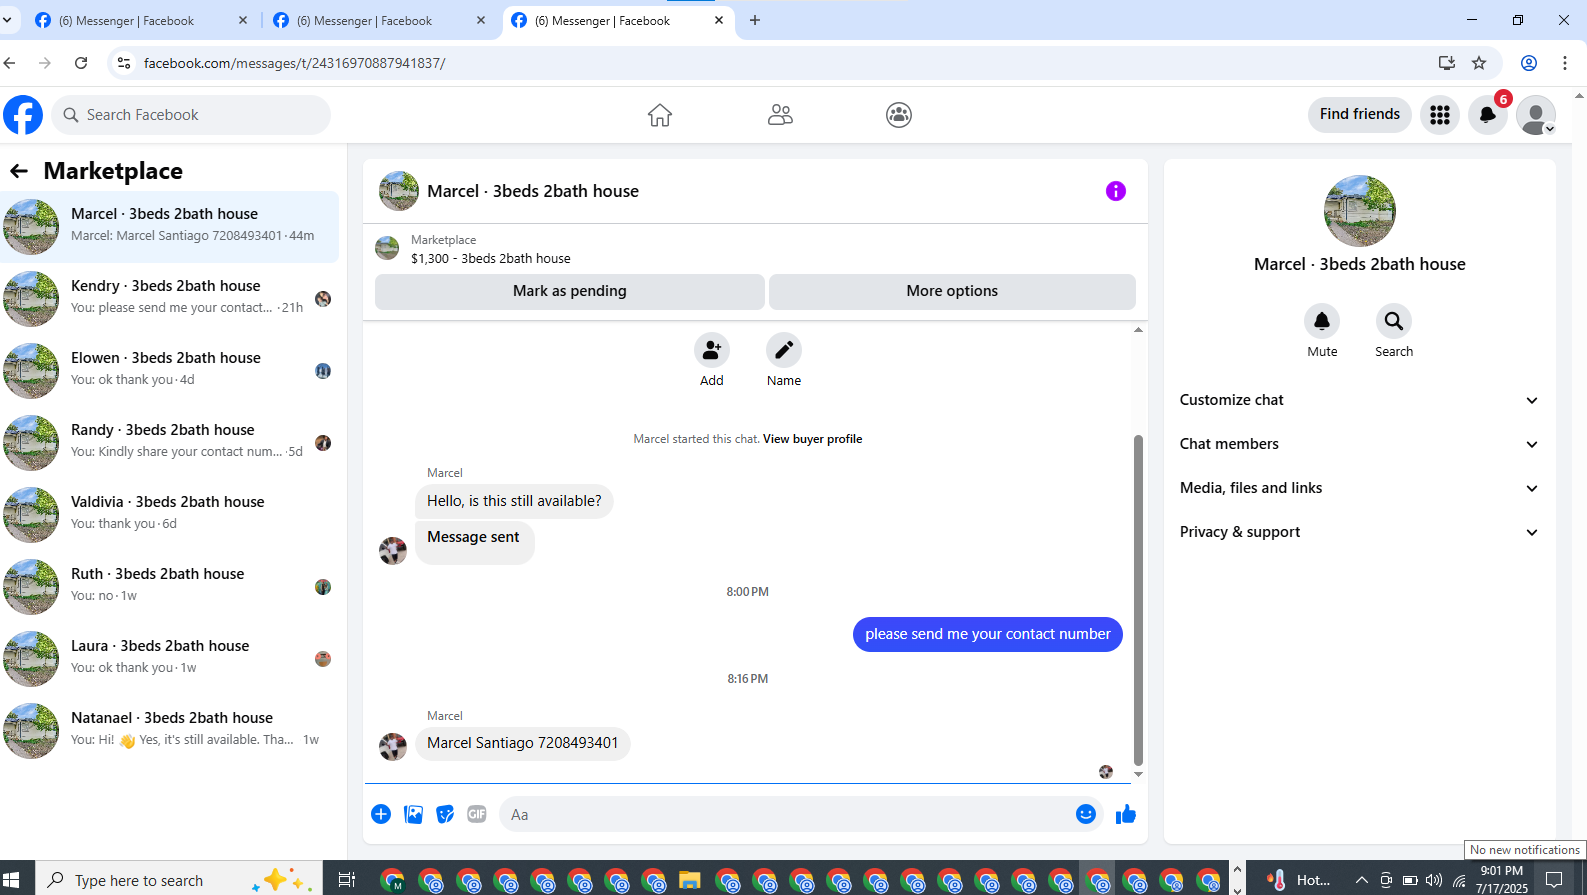Attach a photo or file
Screen dimensions: 1587x895
point(414,814)
